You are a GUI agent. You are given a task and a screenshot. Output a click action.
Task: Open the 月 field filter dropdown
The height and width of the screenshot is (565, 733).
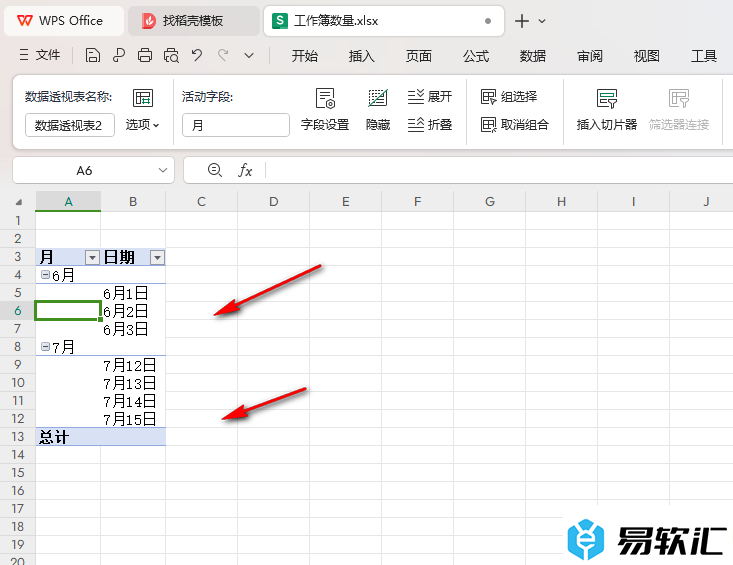[x=92, y=257]
